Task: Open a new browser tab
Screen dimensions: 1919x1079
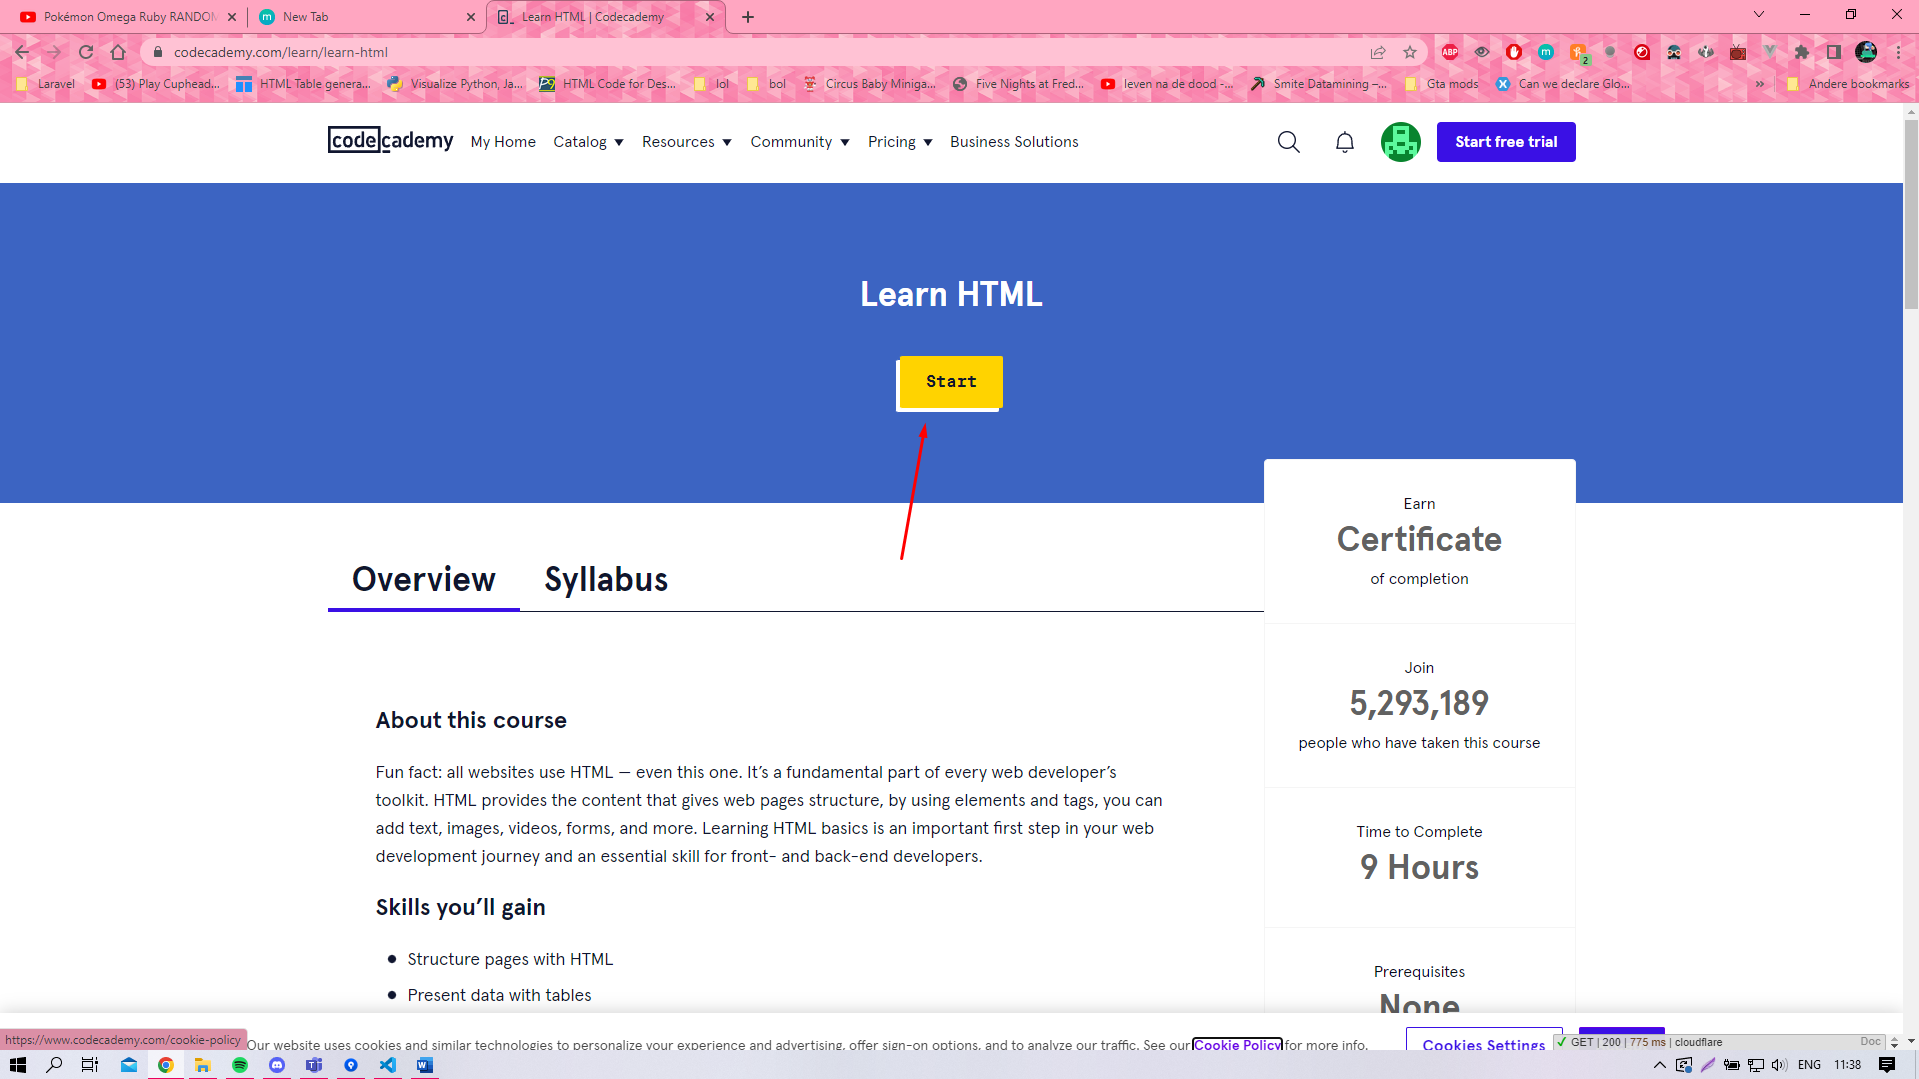Action: (x=748, y=17)
